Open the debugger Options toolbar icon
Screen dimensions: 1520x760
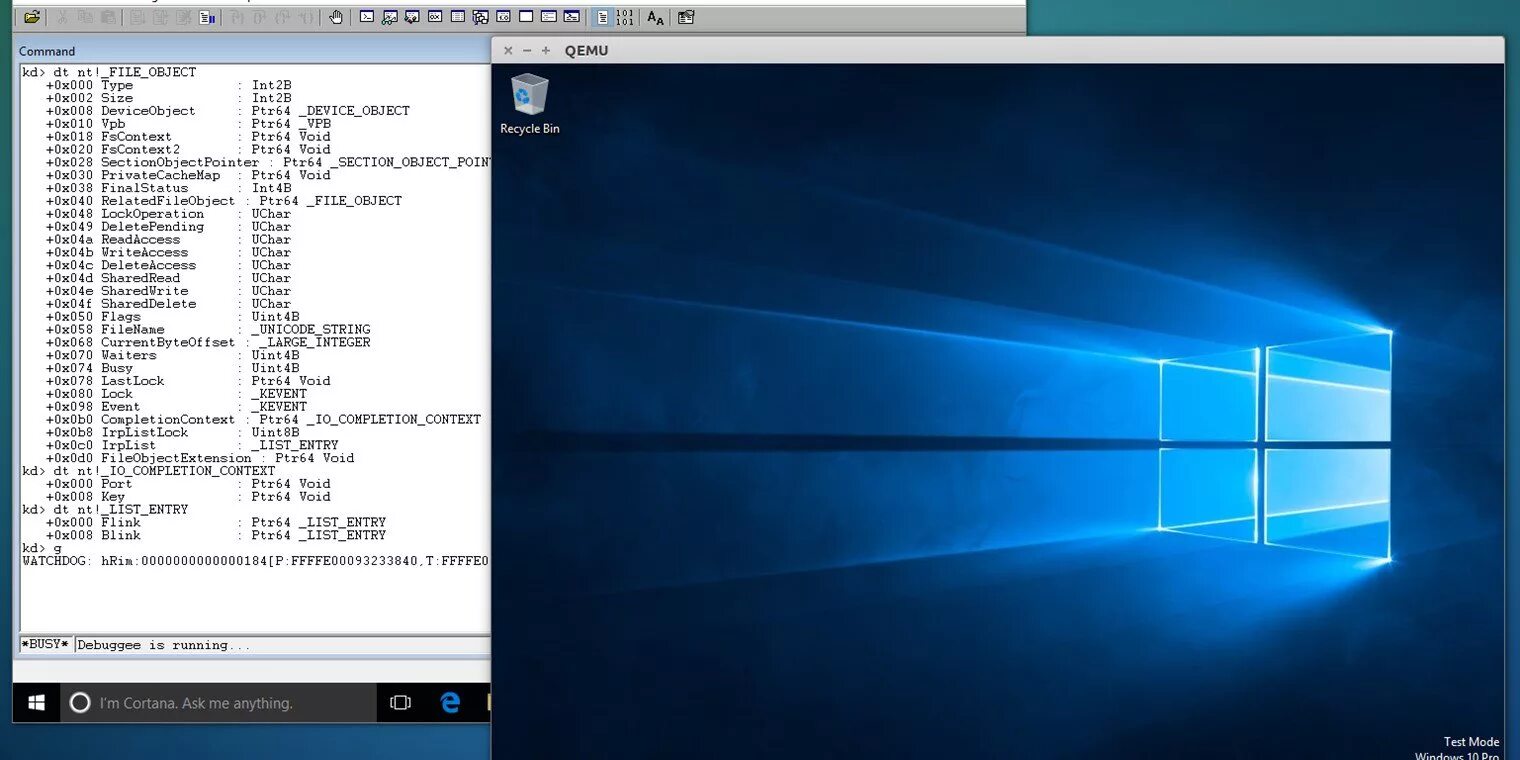(686, 17)
